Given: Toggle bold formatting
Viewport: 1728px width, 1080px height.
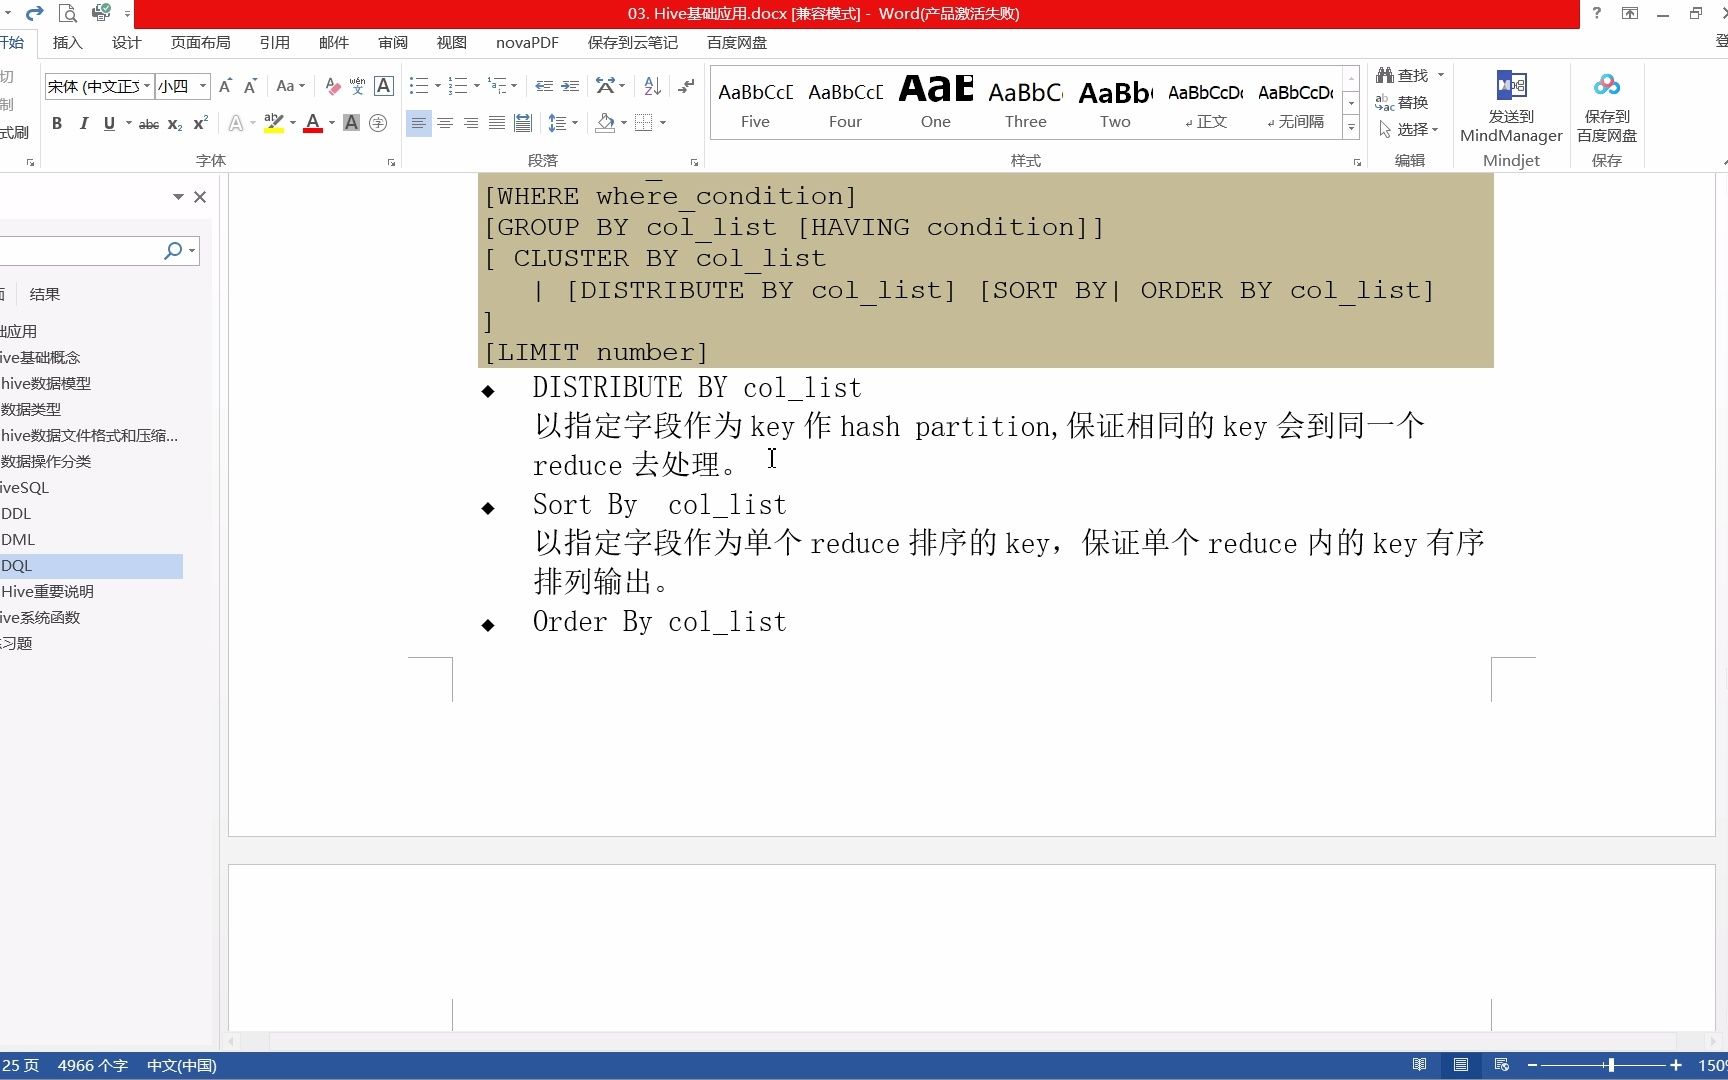Looking at the screenshot, I should coord(57,123).
